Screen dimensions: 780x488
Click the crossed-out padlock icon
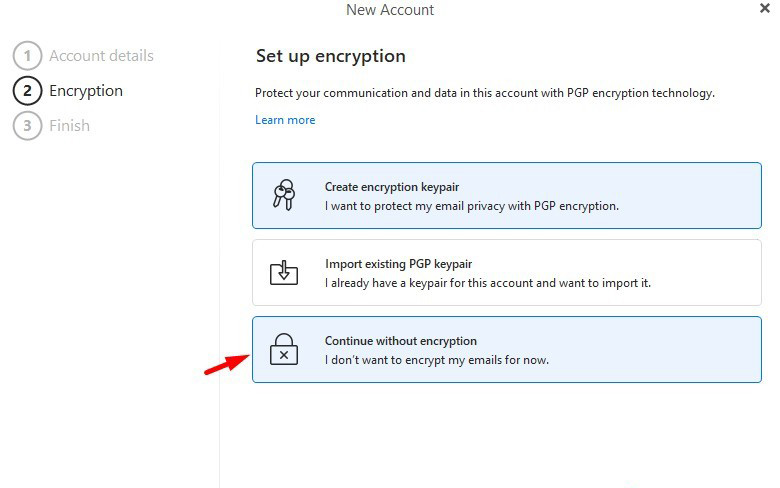pos(284,349)
